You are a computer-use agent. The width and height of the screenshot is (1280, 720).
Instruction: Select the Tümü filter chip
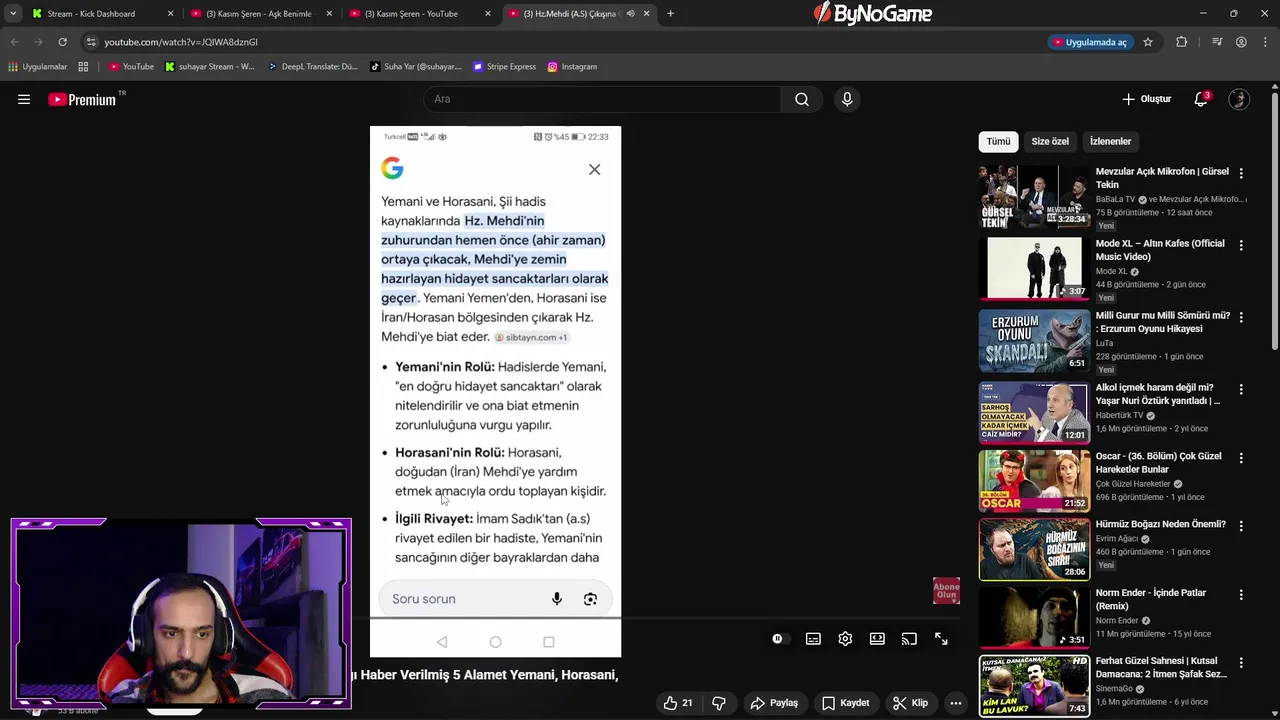pyautogui.click(x=998, y=142)
